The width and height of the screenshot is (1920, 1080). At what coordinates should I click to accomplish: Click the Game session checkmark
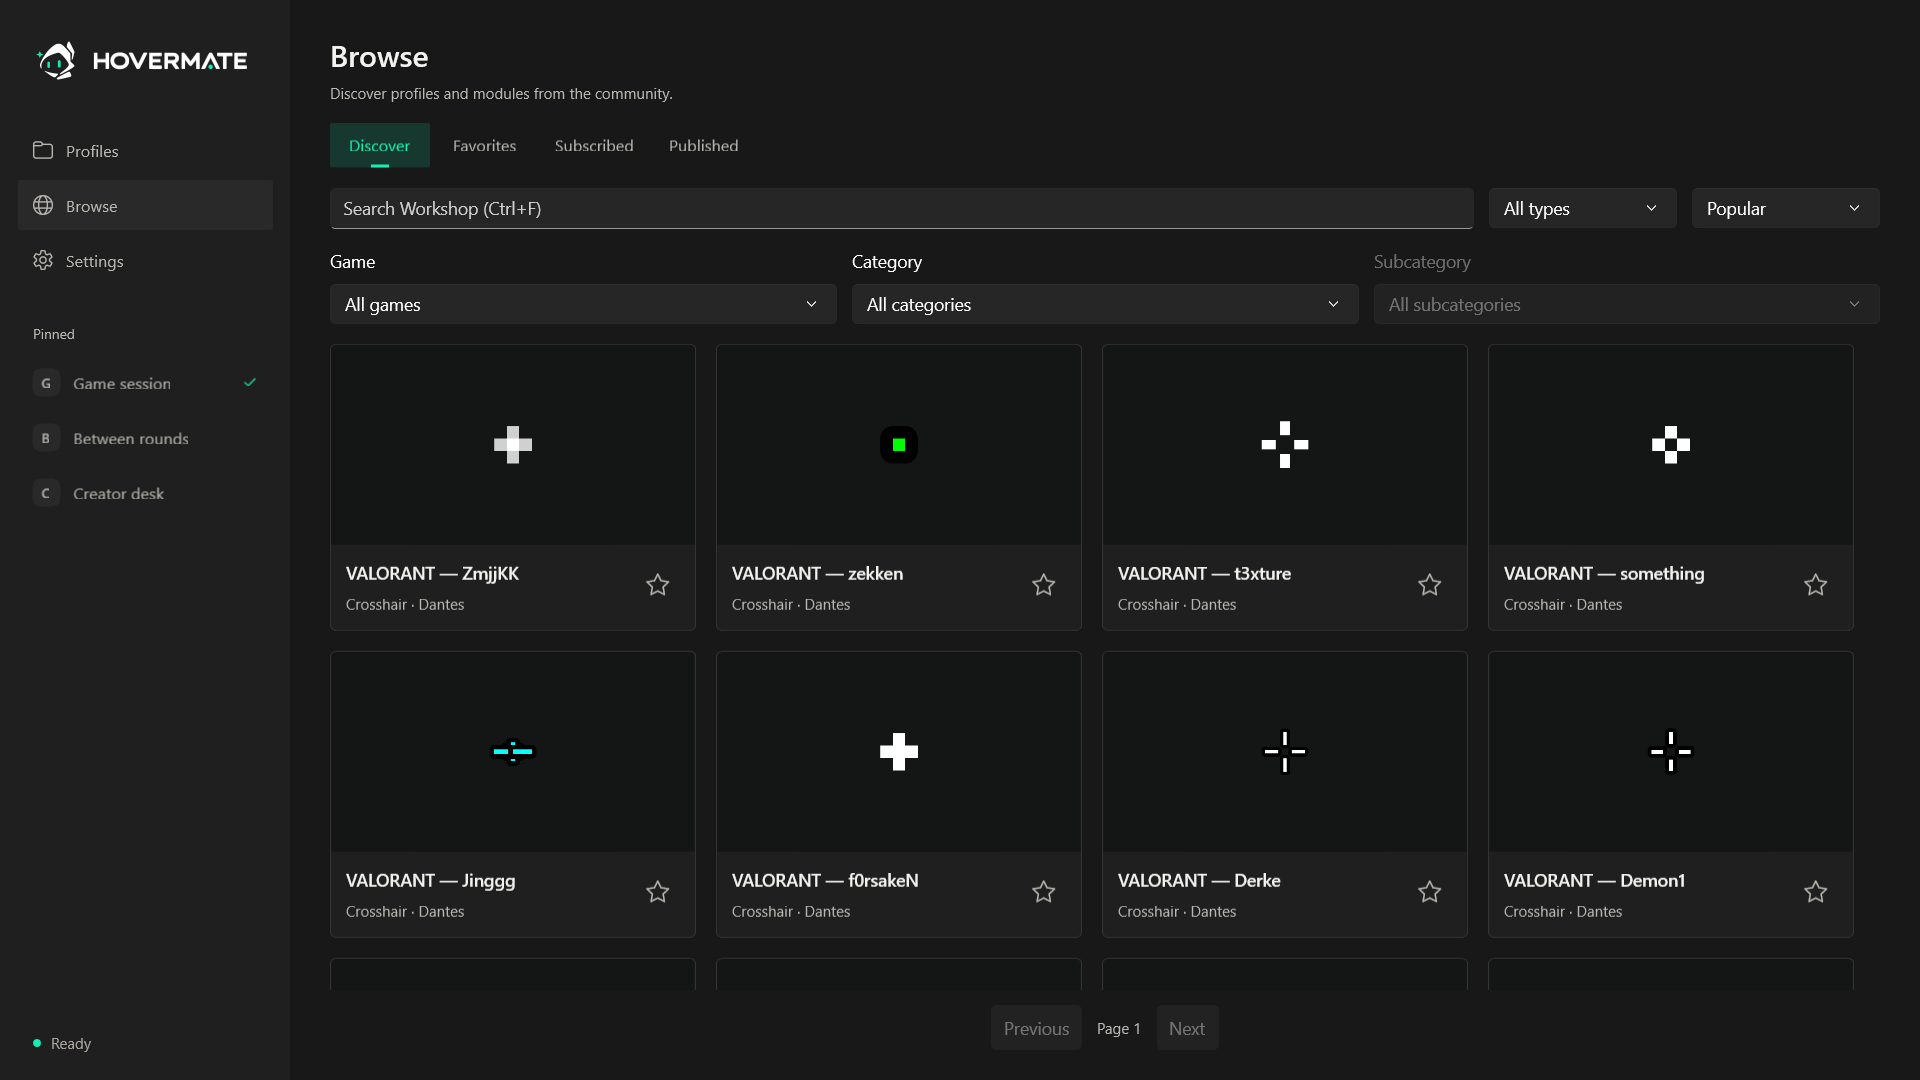click(250, 382)
